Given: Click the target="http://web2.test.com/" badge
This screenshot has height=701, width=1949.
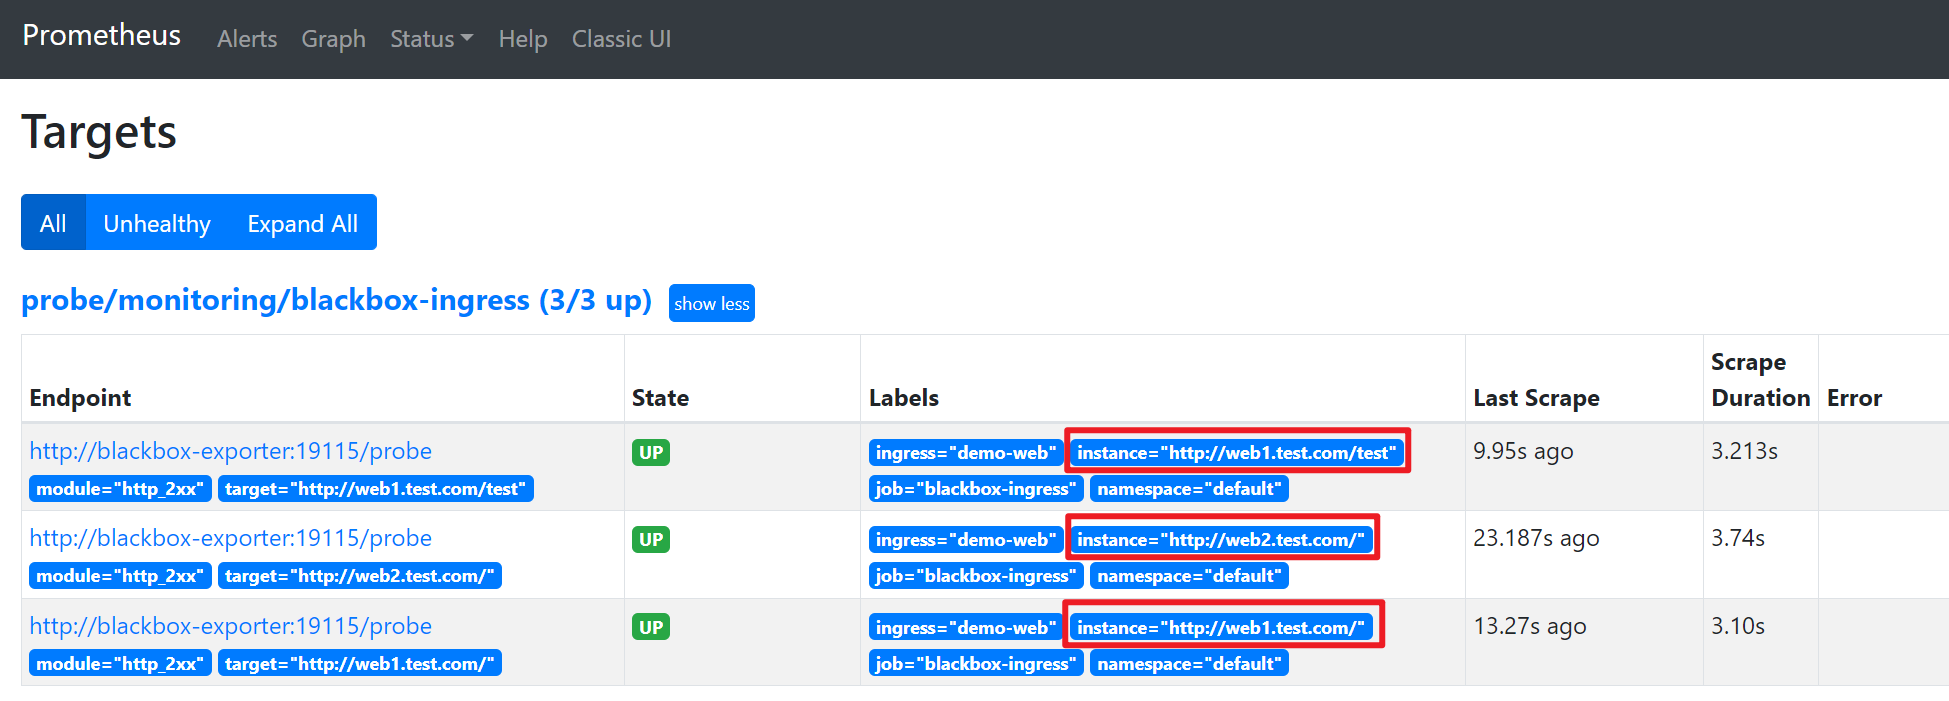Looking at the screenshot, I should click(359, 576).
